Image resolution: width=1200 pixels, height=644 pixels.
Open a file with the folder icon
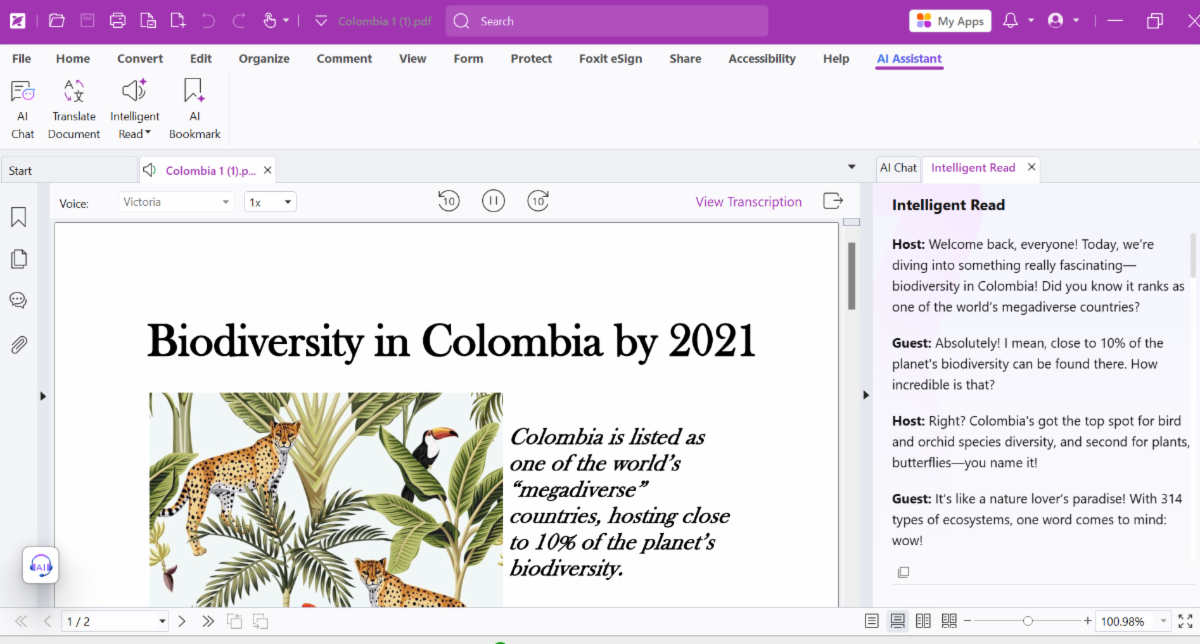click(x=57, y=20)
